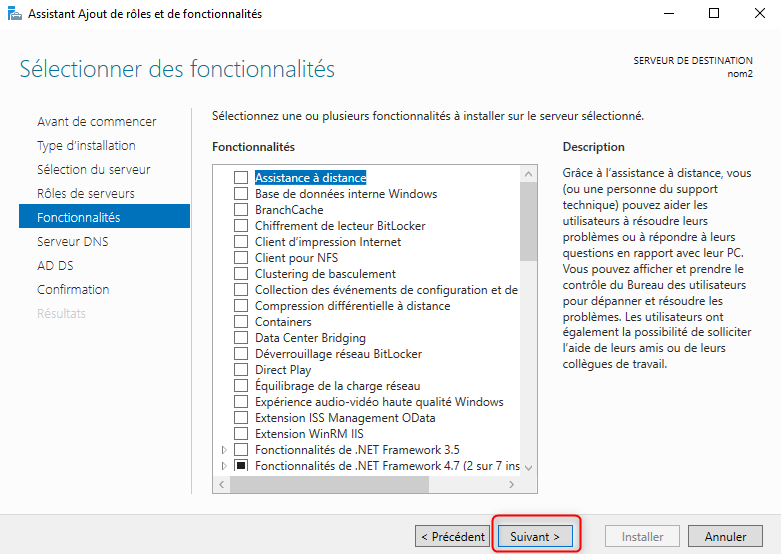The image size is (781, 554).
Task: Click the Suivant button
Action: tap(535, 537)
